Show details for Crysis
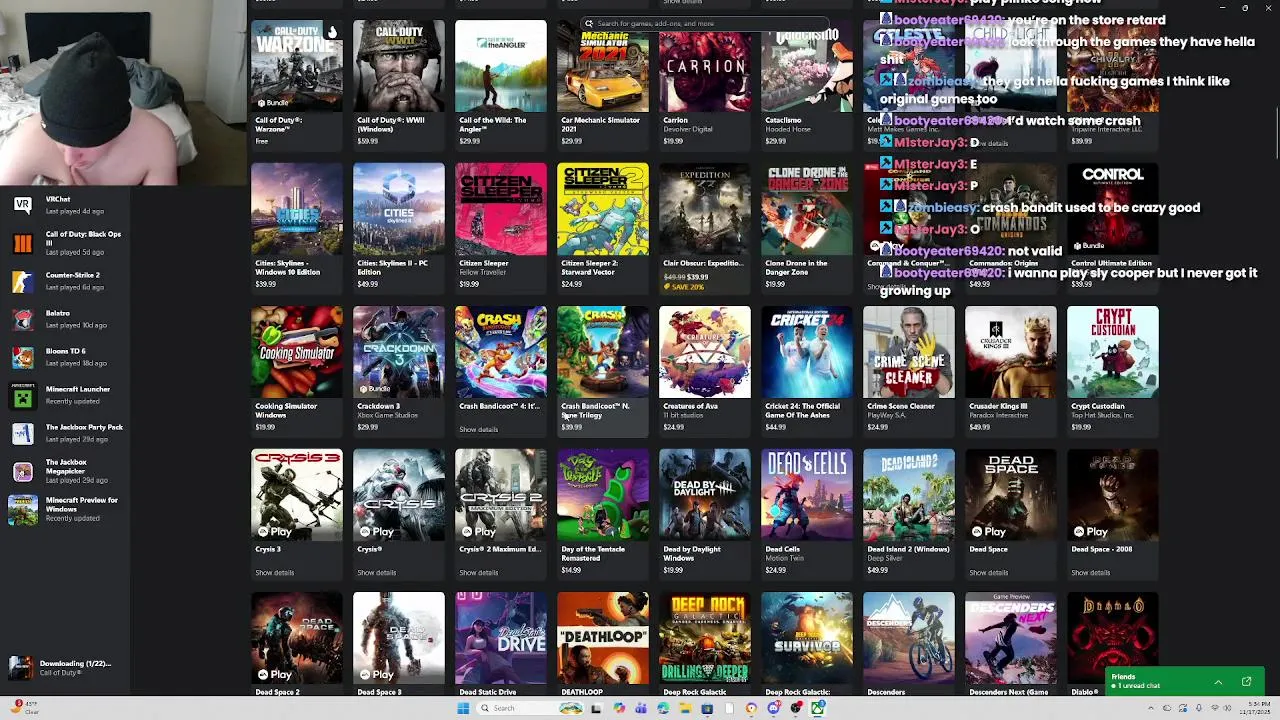This screenshot has height=720, width=1280. click(x=376, y=573)
